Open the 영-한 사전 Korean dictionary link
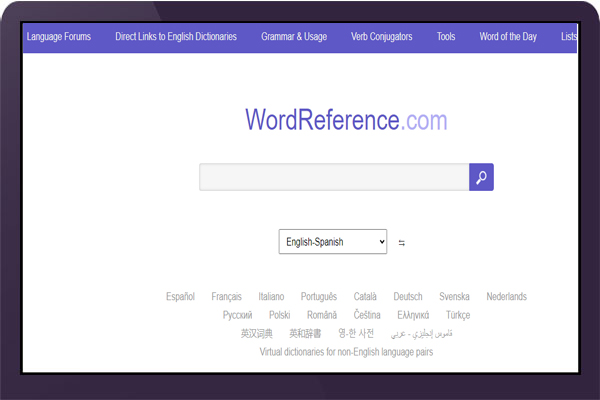Viewport: 600px width, 400px height. tap(356, 333)
